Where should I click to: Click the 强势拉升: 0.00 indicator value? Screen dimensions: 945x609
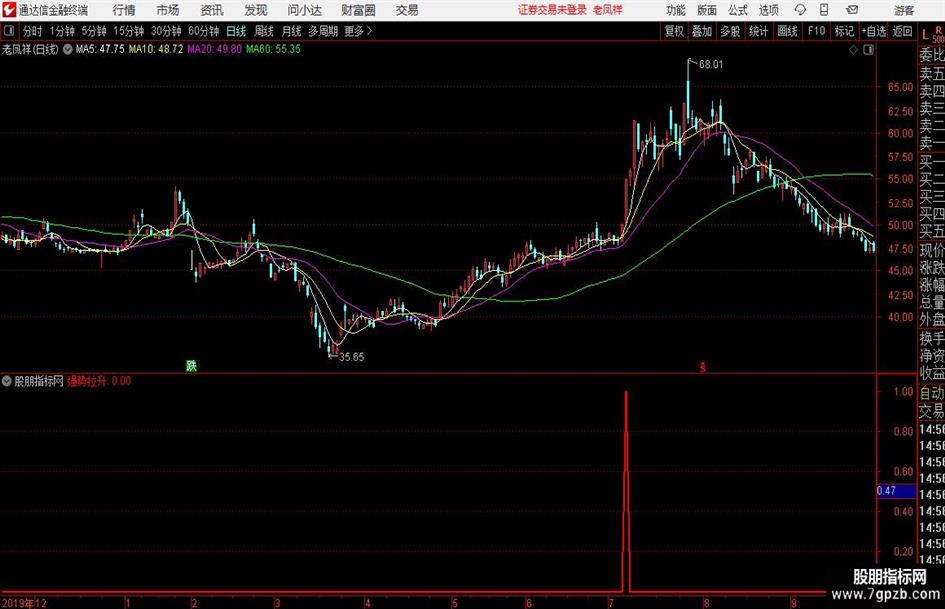click(99, 381)
